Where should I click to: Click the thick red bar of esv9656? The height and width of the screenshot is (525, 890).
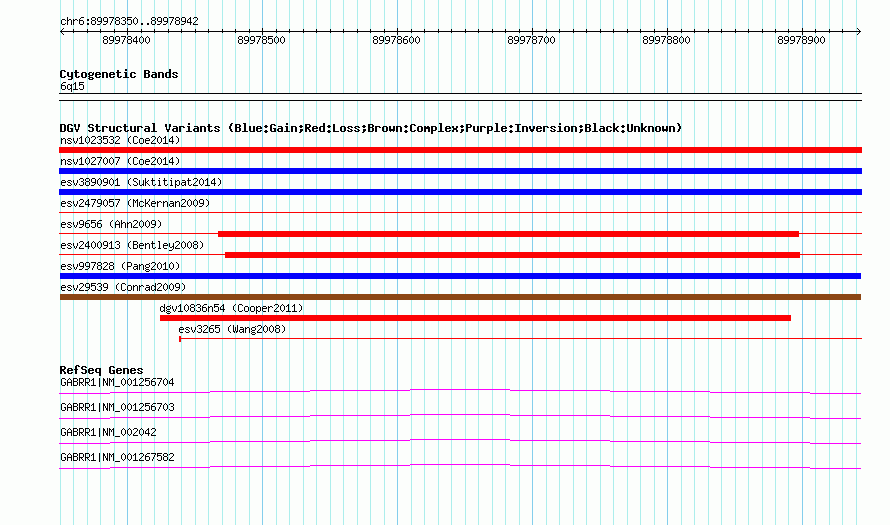click(x=509, y=234)
